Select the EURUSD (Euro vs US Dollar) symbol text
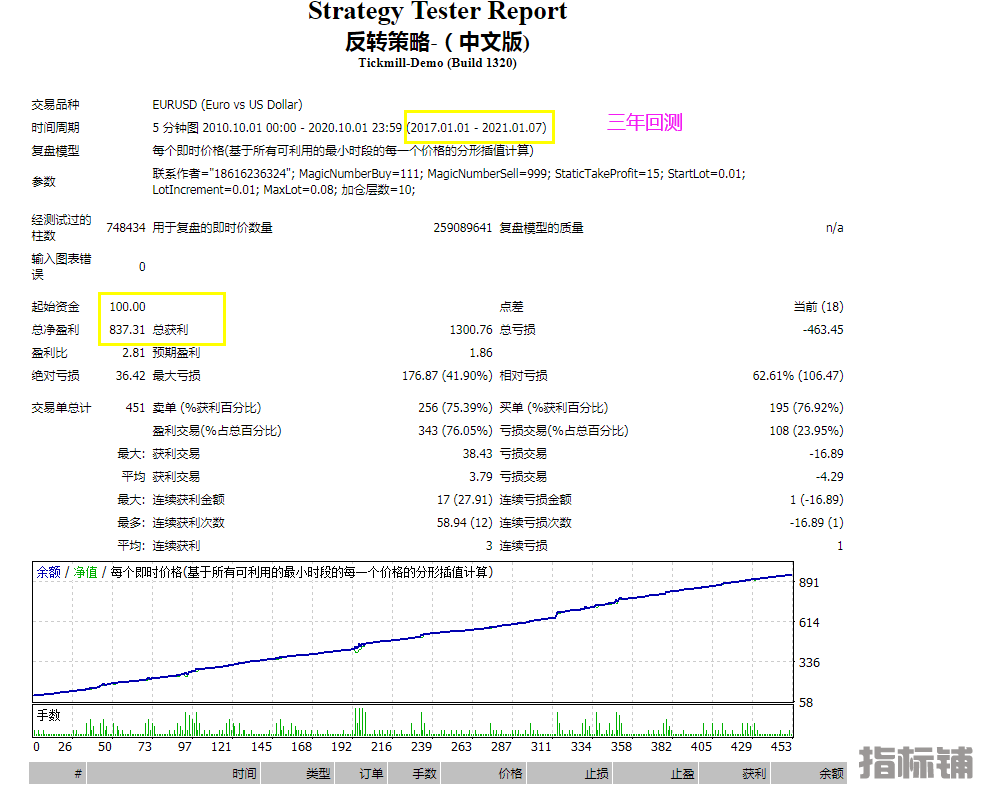Viewport: 987px width, 787px height. (x=227, y=105)
